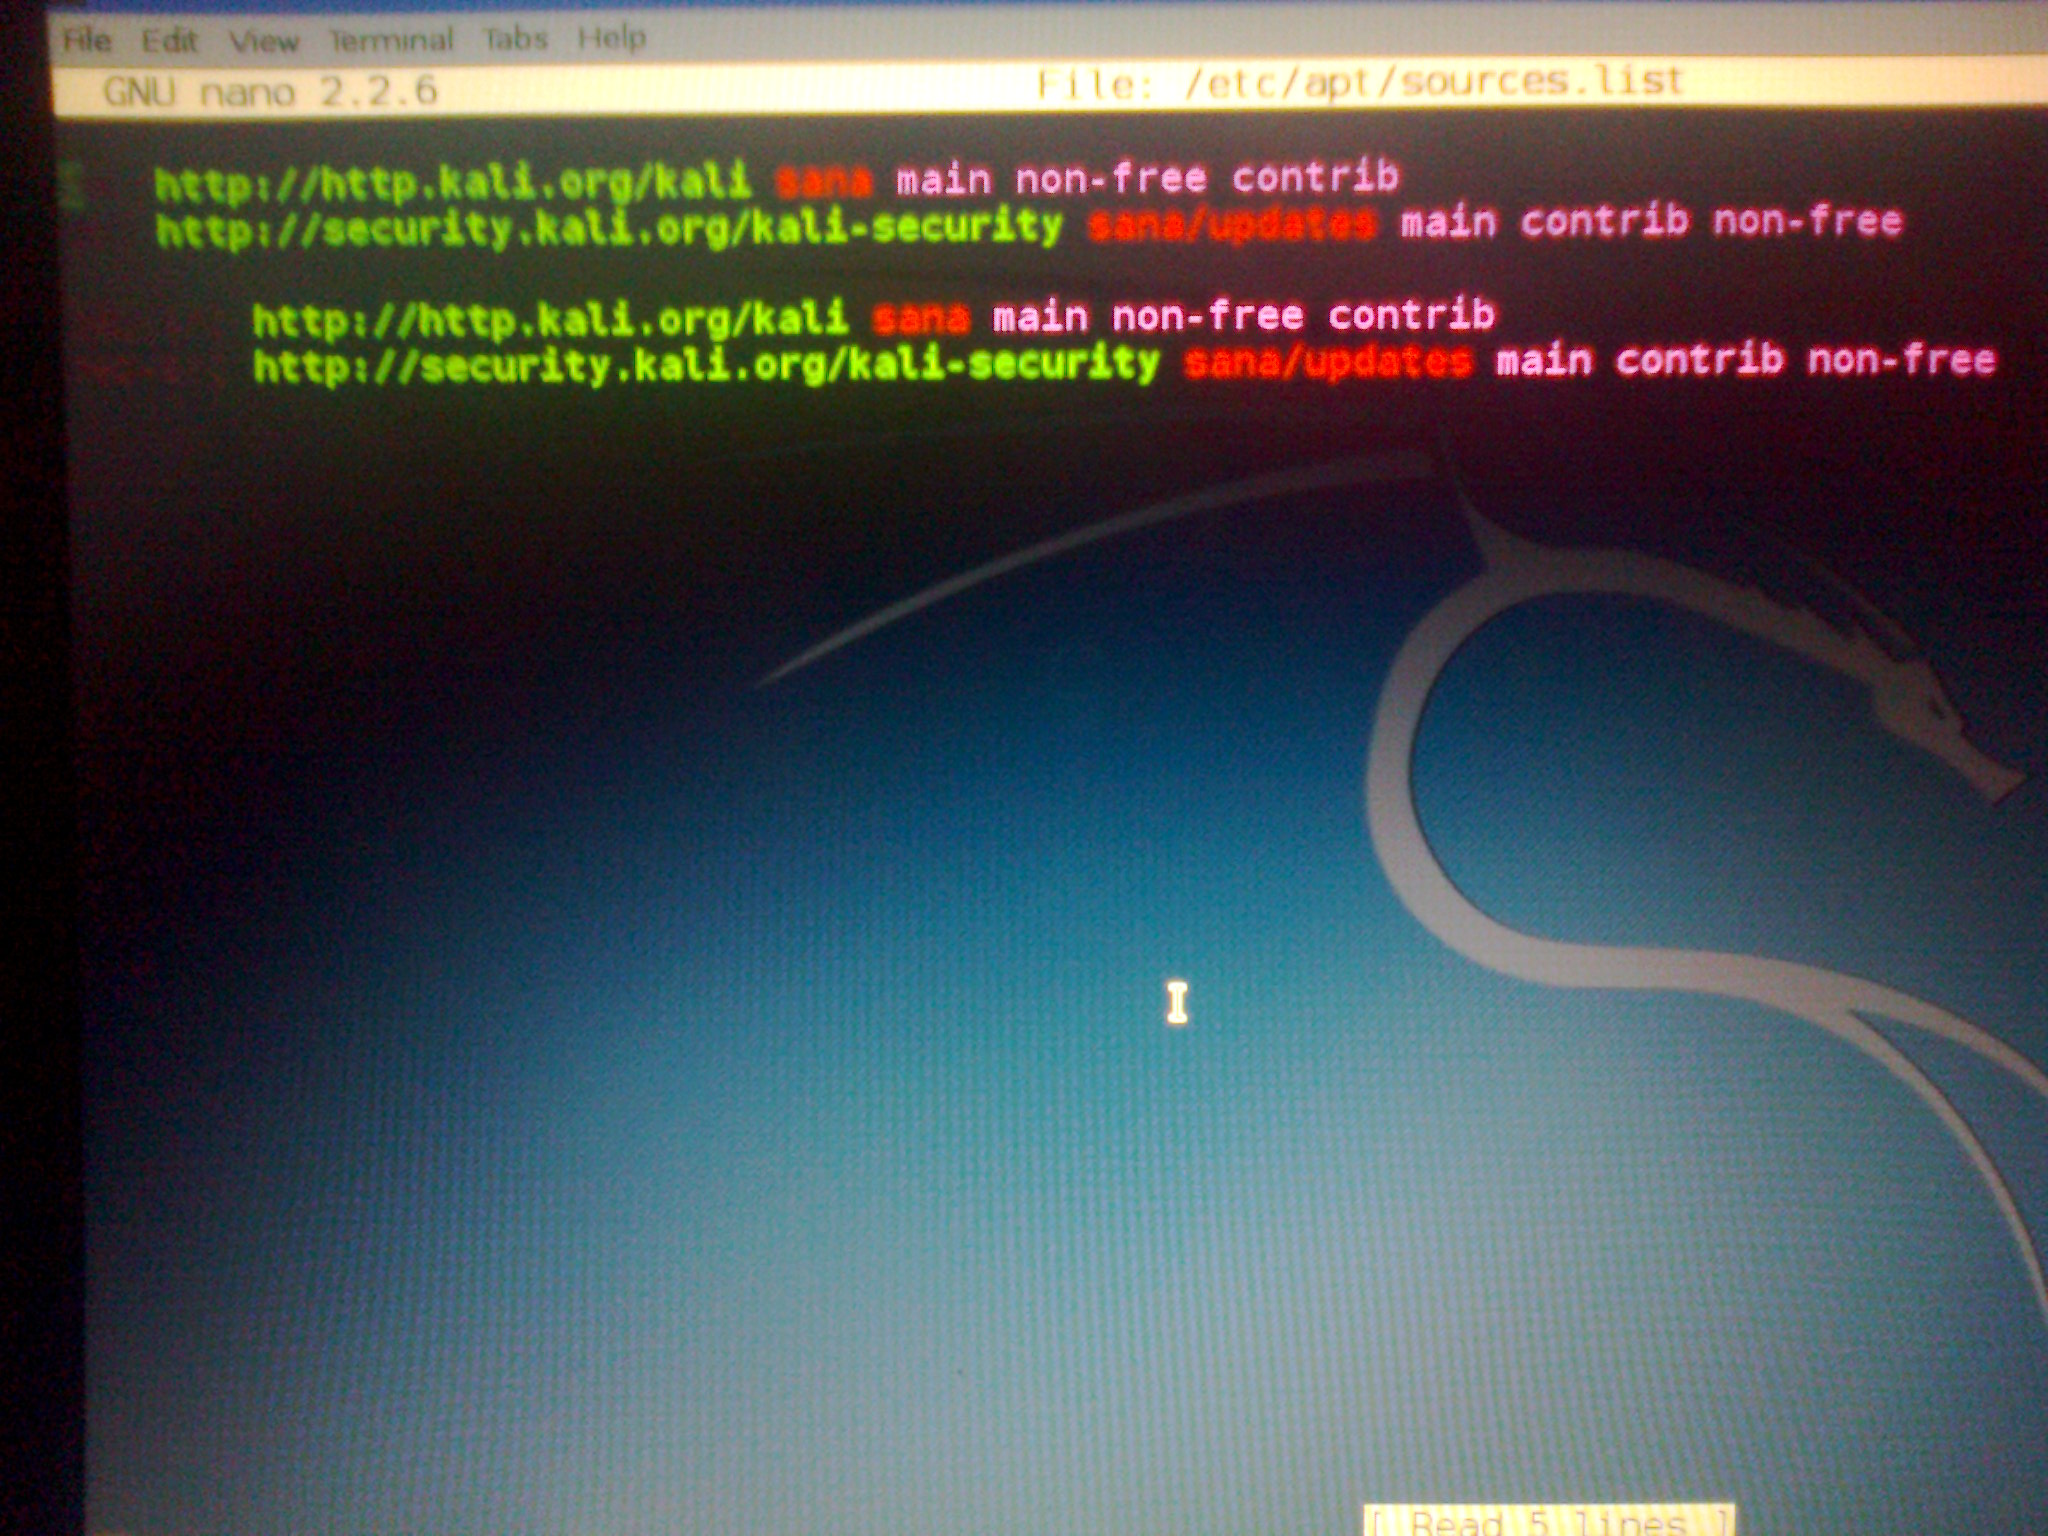Open the File menu

(86, 40)
